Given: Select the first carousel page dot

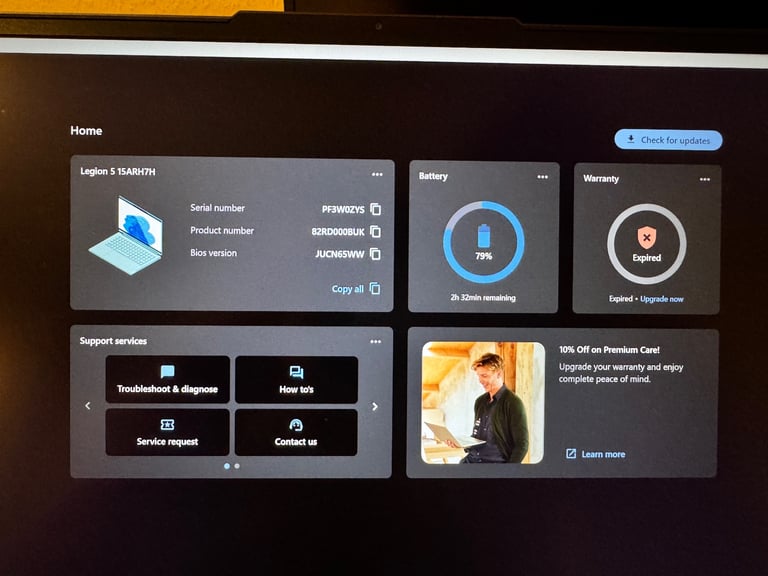Looking at the screenshot, I should (227, 466).
